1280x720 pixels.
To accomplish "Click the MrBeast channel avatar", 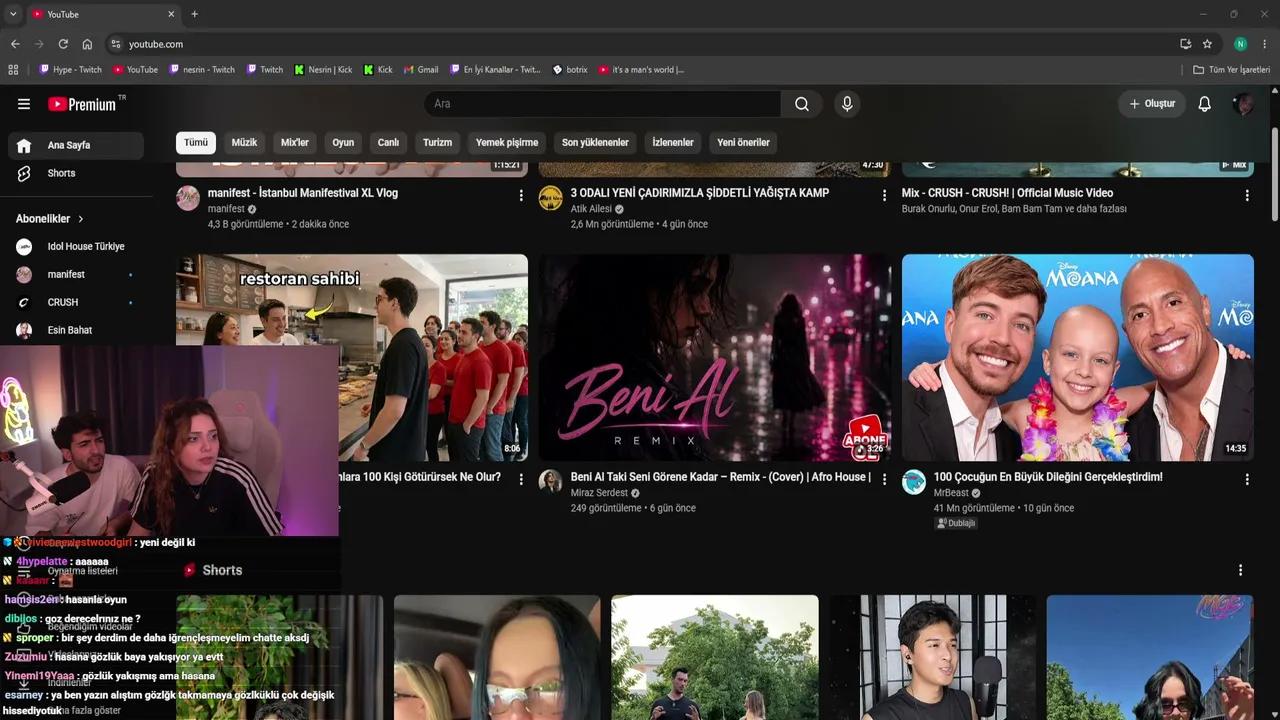I will coord(914,482).
